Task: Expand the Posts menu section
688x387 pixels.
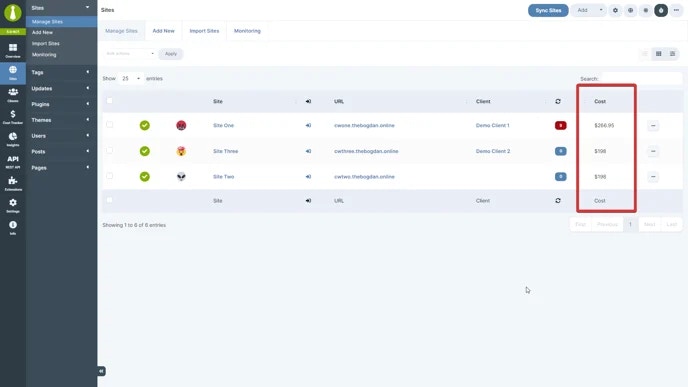Action: coord(61,152)
